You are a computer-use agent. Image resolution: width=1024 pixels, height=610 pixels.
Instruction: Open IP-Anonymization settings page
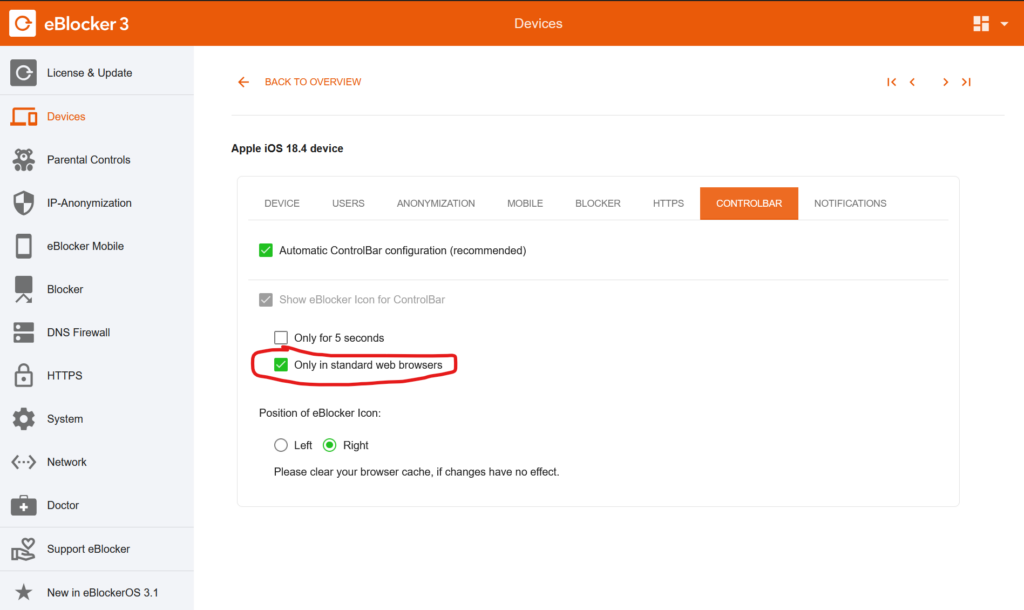tap(97, 202)
